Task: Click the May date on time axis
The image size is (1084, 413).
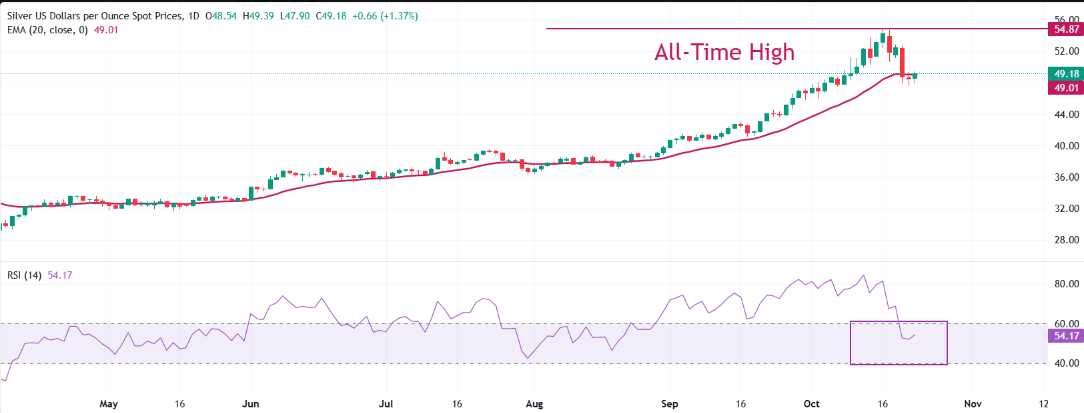Action: (x=109, y=404)
